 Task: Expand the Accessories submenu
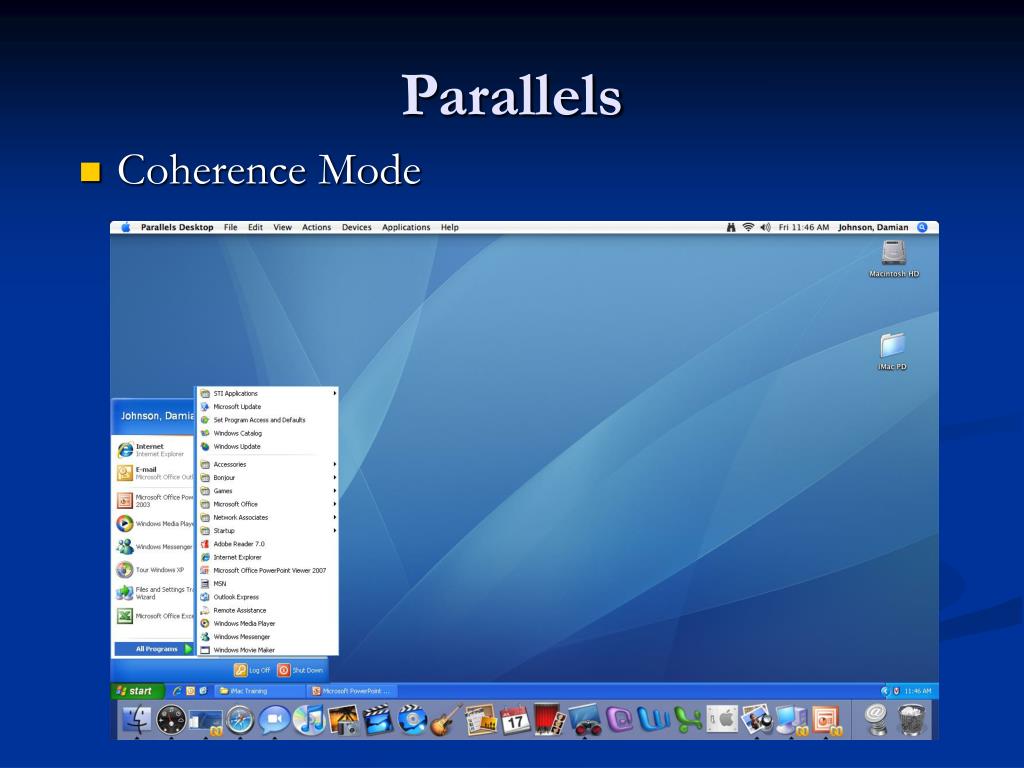pyautogui.click(x=268, y=464)
